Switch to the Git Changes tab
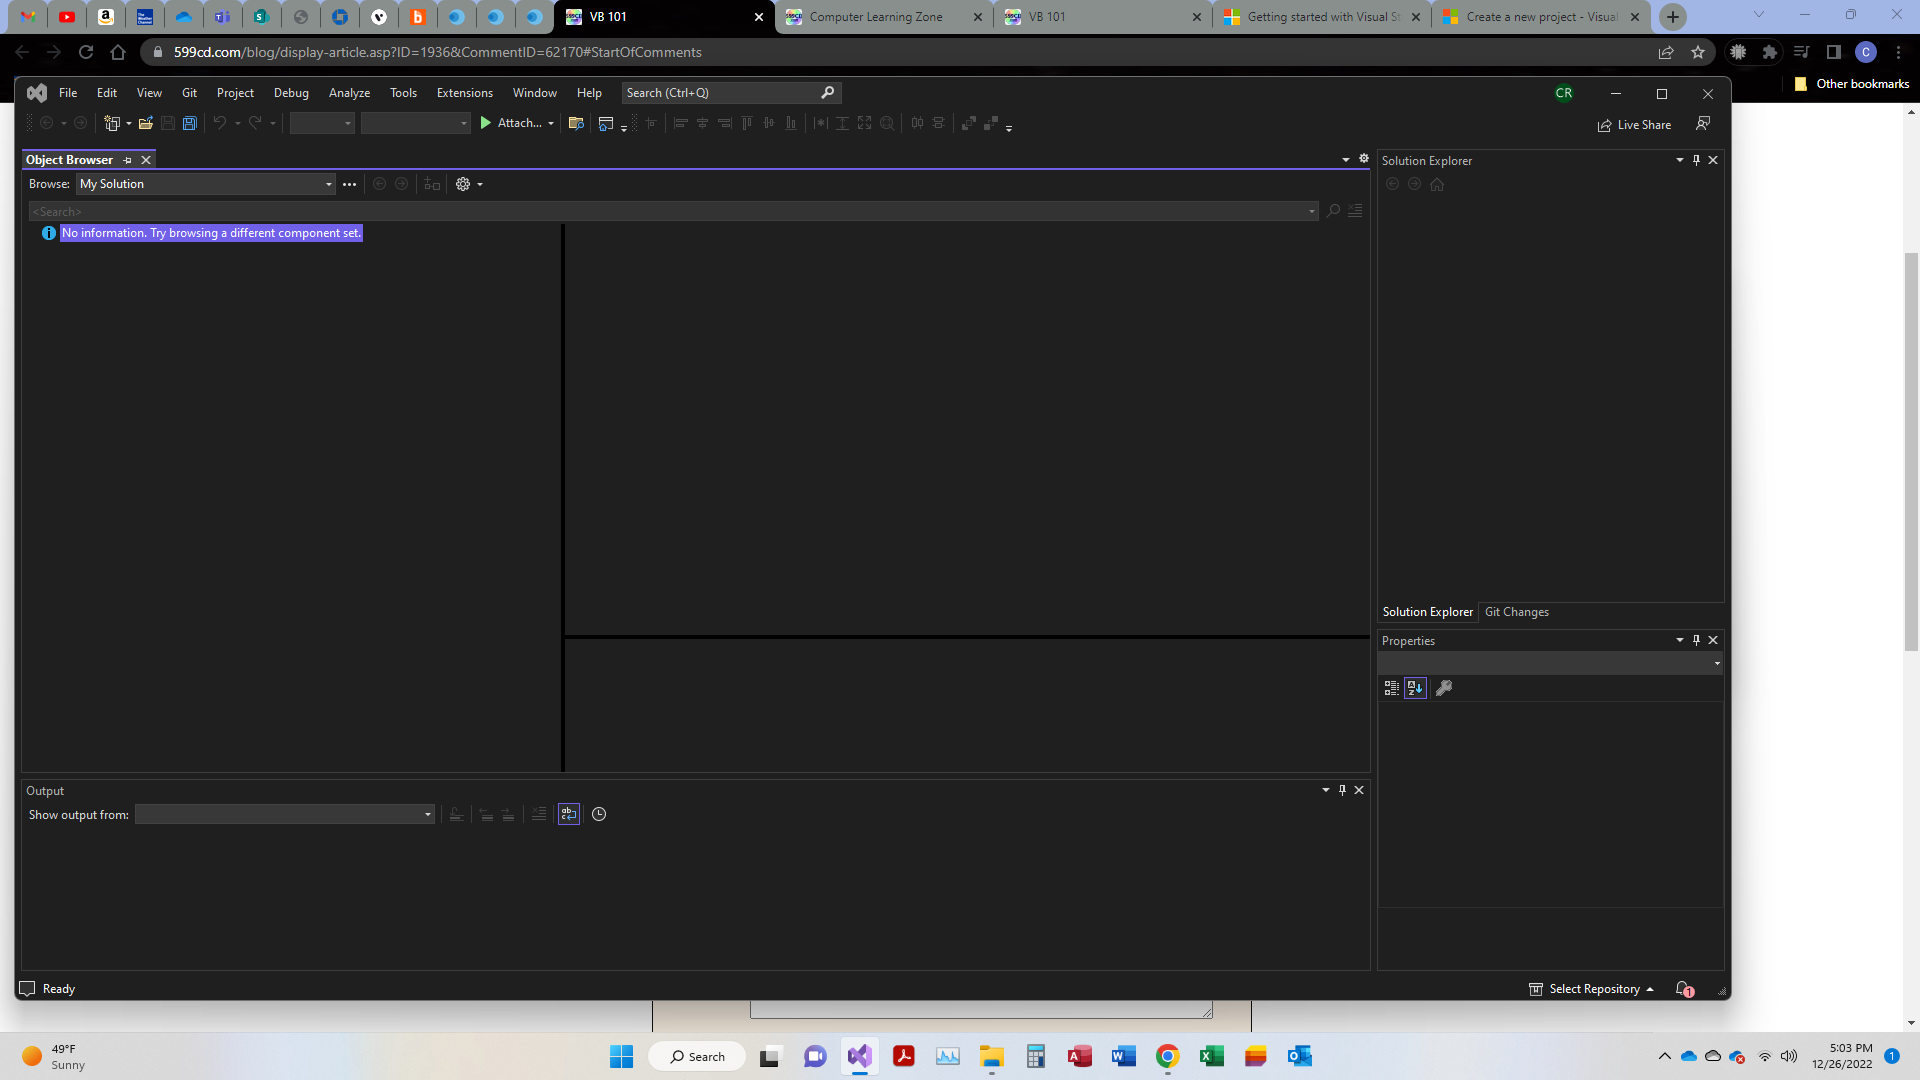This screenshot has height=1080, width=1920. (x=1517, y=611)
